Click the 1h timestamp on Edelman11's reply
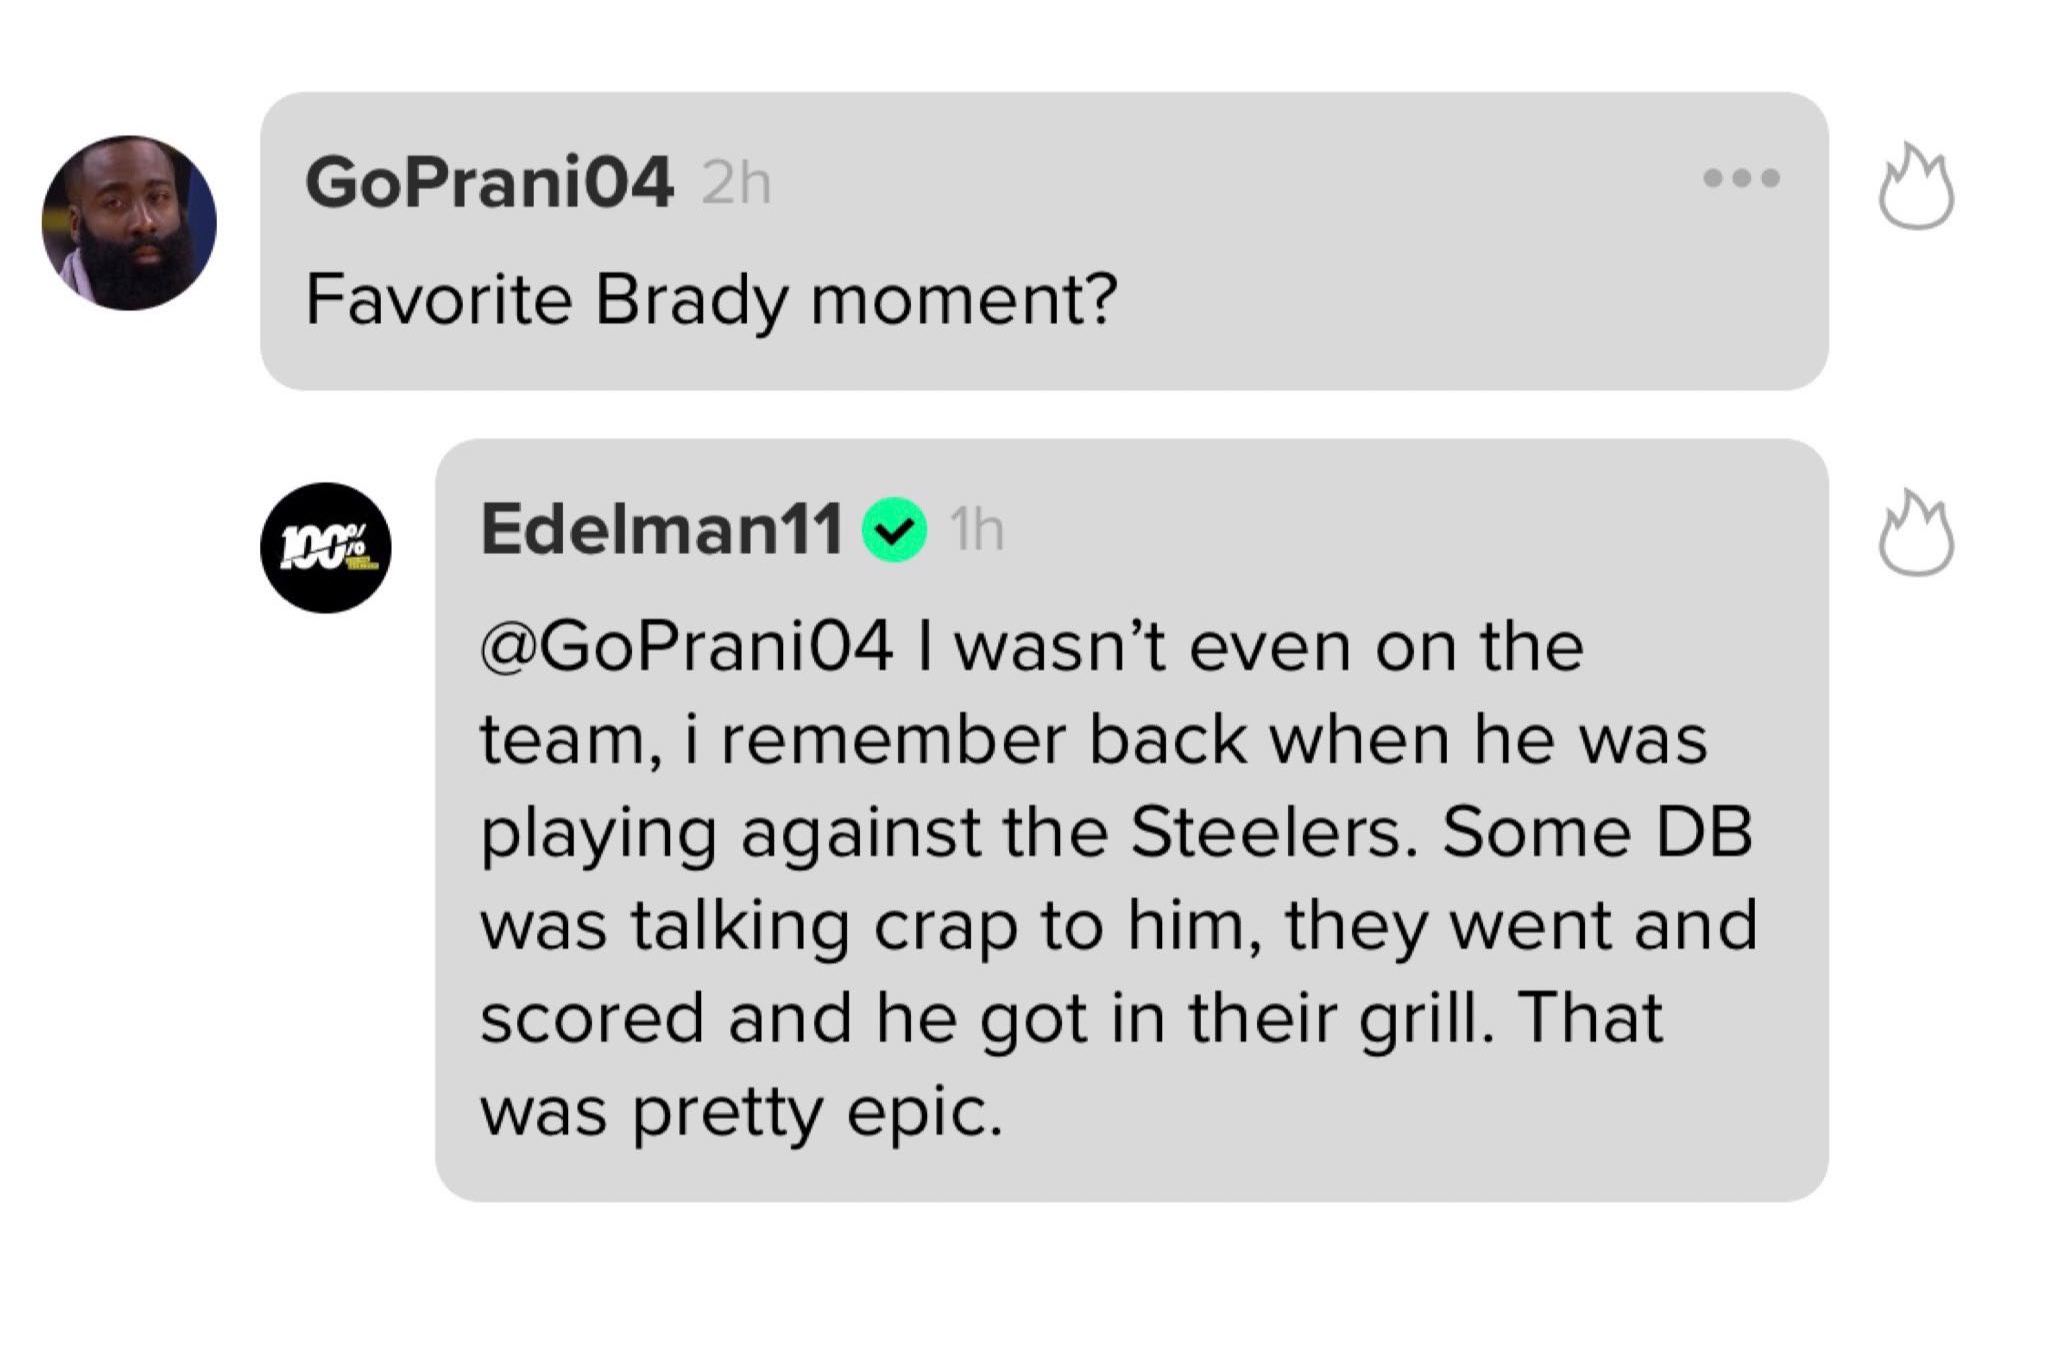Viewport: 2048px width, 1370px height. click(x=977, y=530)
